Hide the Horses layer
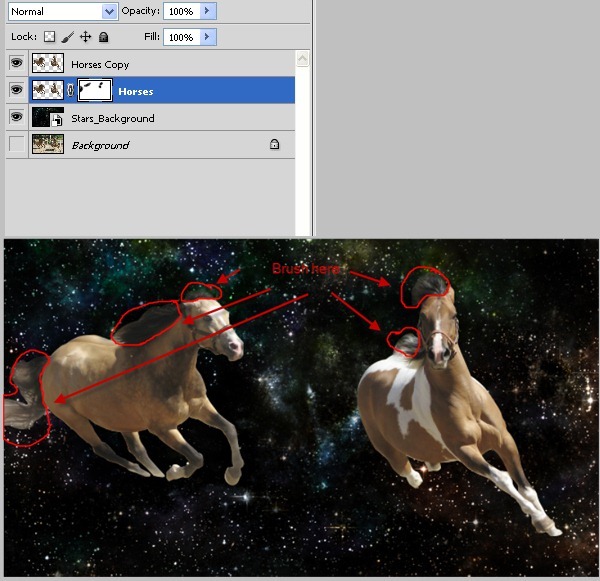 [16, 90]
